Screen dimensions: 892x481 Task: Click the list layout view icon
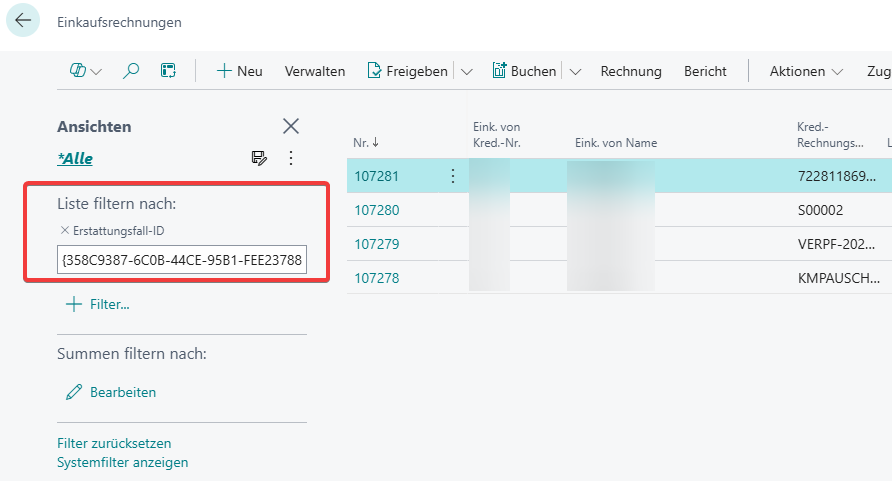click(168, 71)
